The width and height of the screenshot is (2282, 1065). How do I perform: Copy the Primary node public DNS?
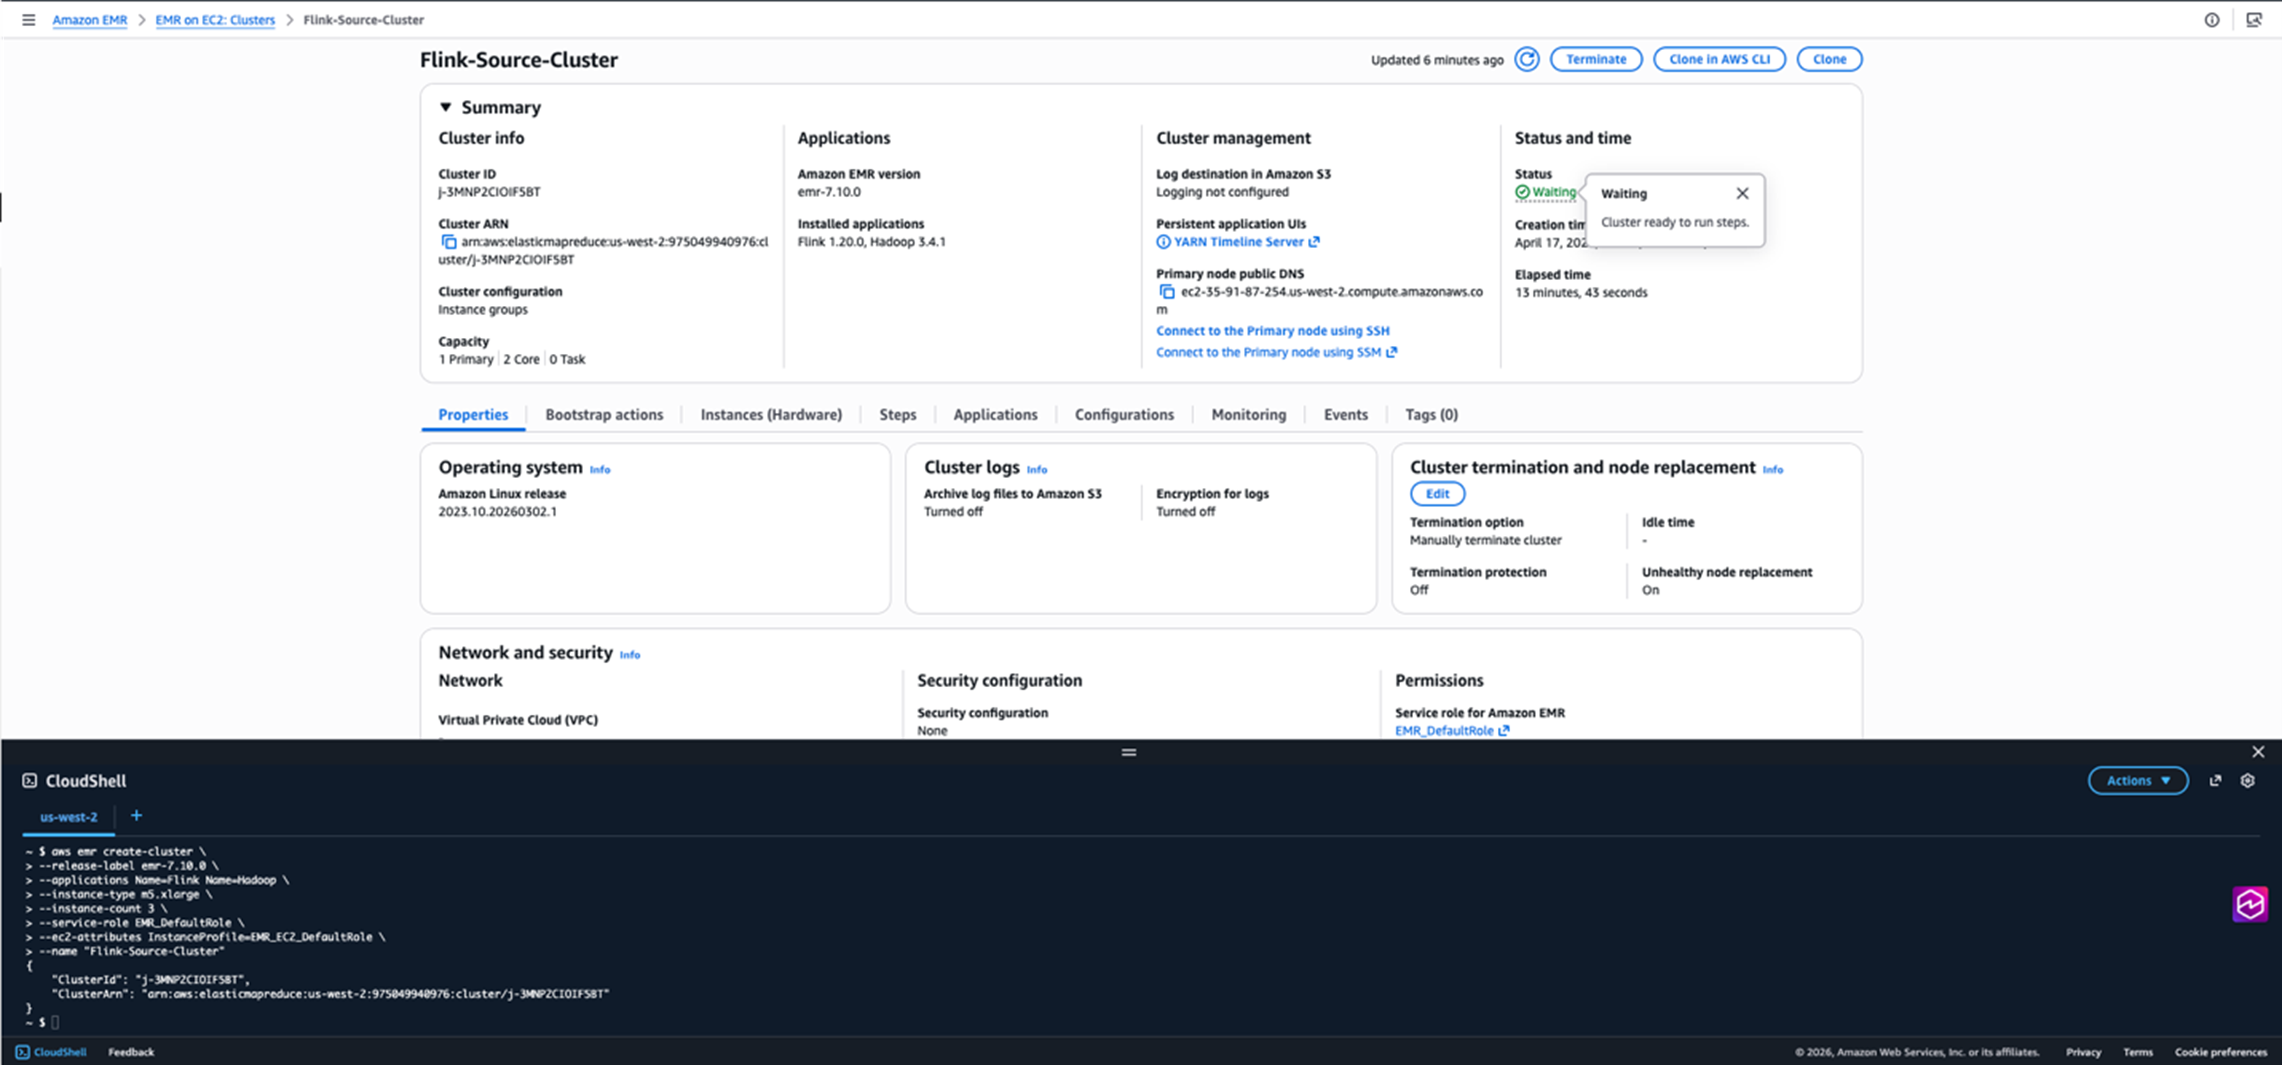tap(1166, 292)
